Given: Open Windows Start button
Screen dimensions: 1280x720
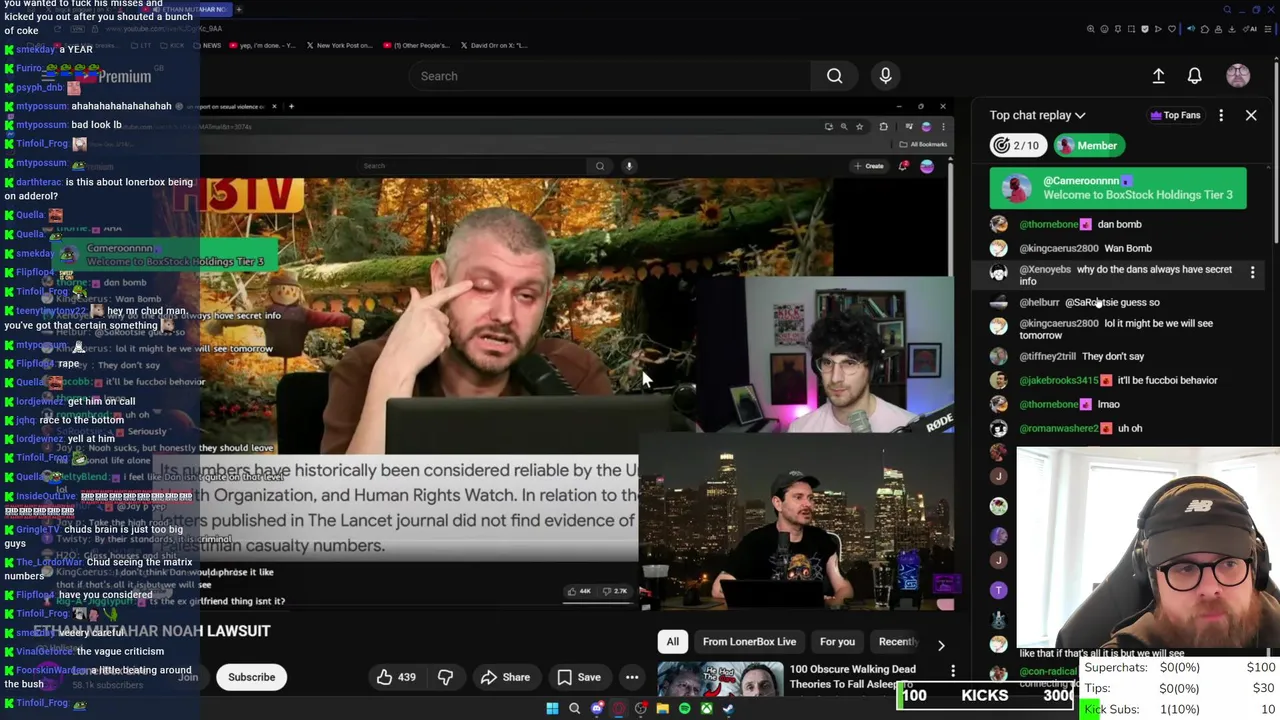Looking at the screenshot, I should pos(552,709).
